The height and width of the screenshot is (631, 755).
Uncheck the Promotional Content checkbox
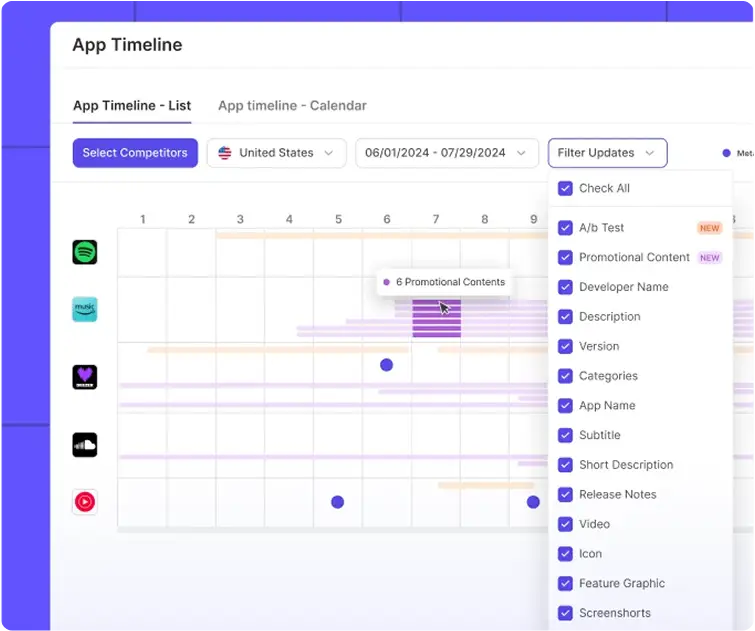565,257
